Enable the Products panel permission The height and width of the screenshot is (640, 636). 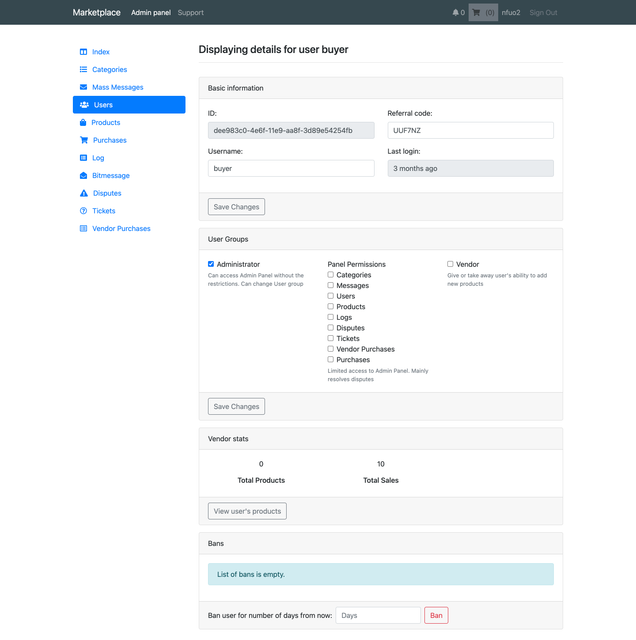(x=330, y=307)
